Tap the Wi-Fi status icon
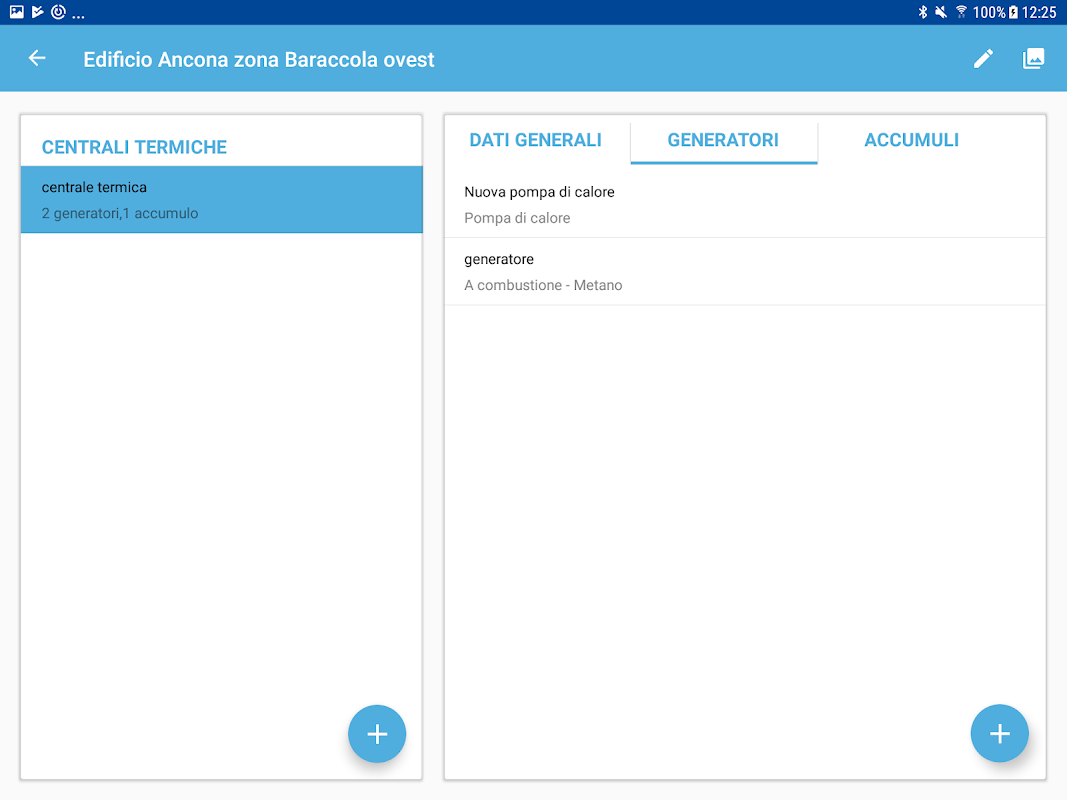This screenshot has height=800, width=1067. 961,12
